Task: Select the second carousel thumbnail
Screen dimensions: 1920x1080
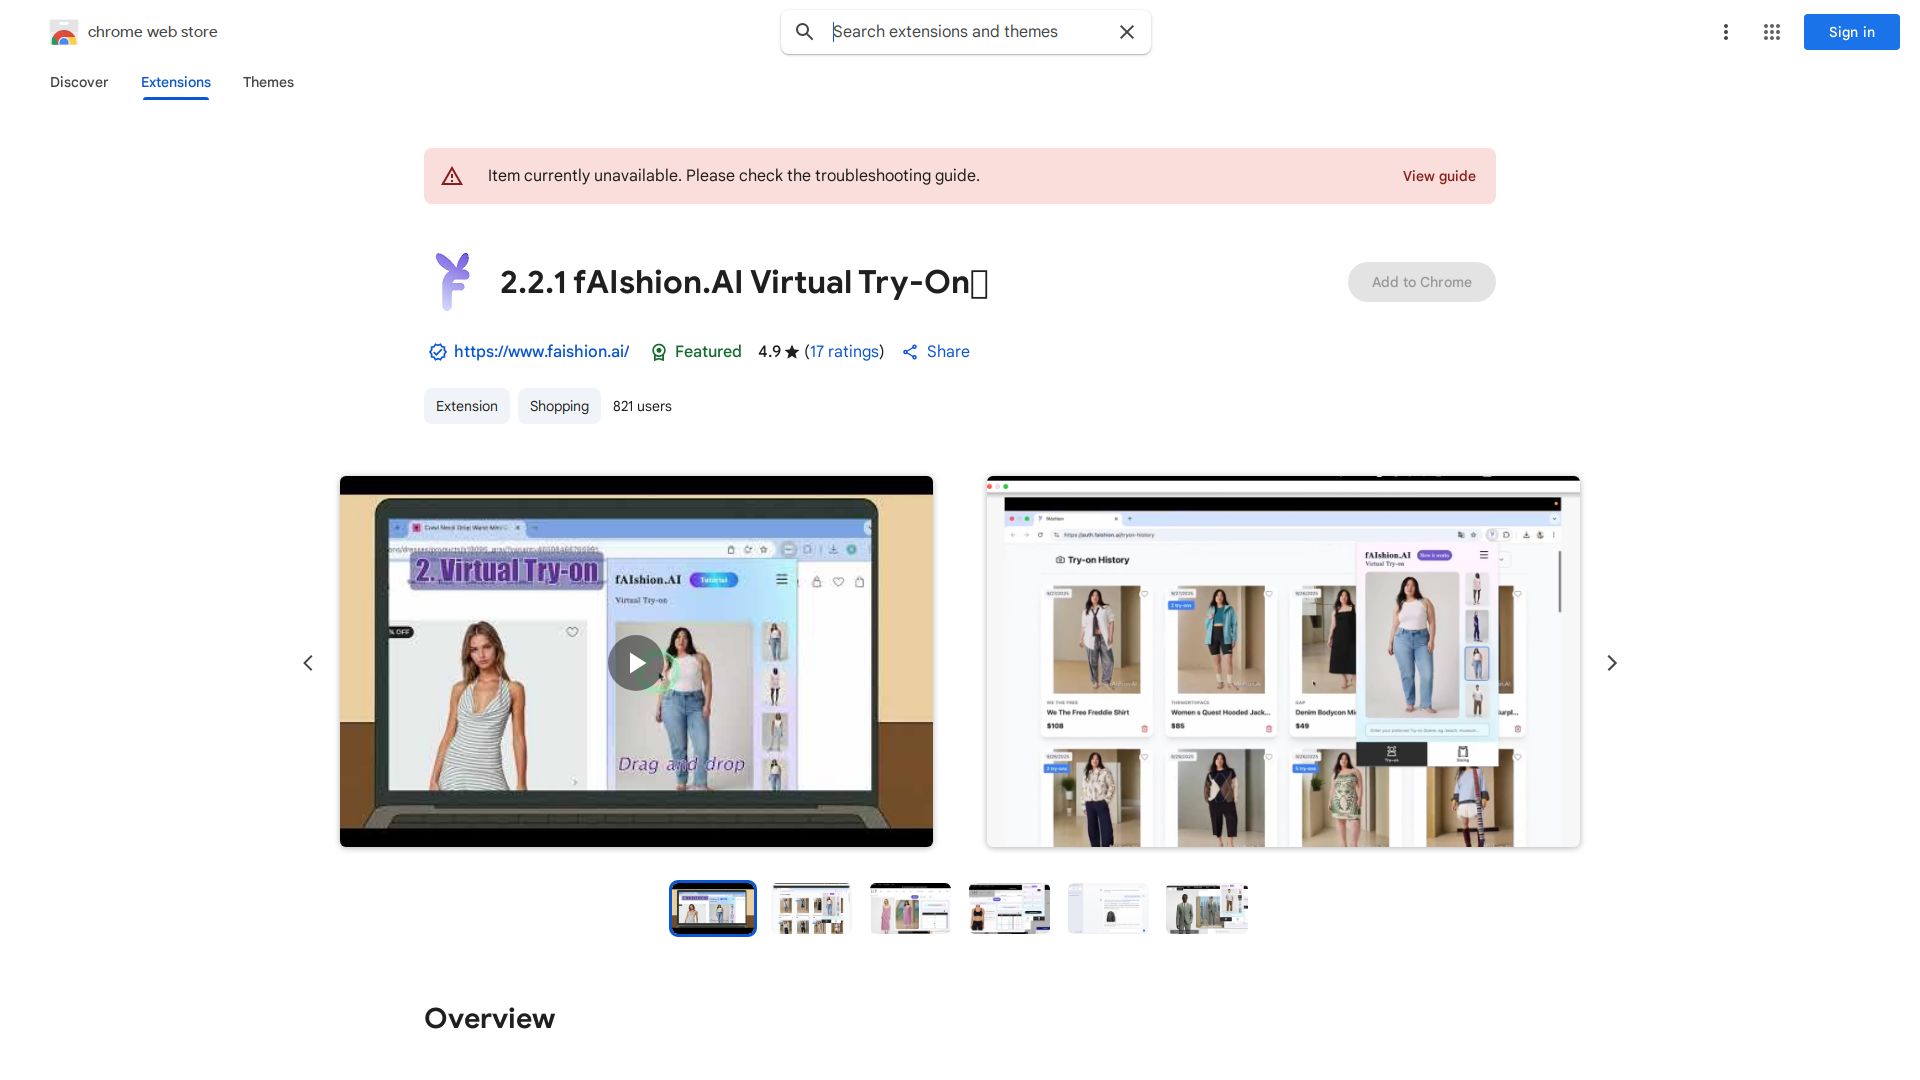Action: [x=811, y=908]
